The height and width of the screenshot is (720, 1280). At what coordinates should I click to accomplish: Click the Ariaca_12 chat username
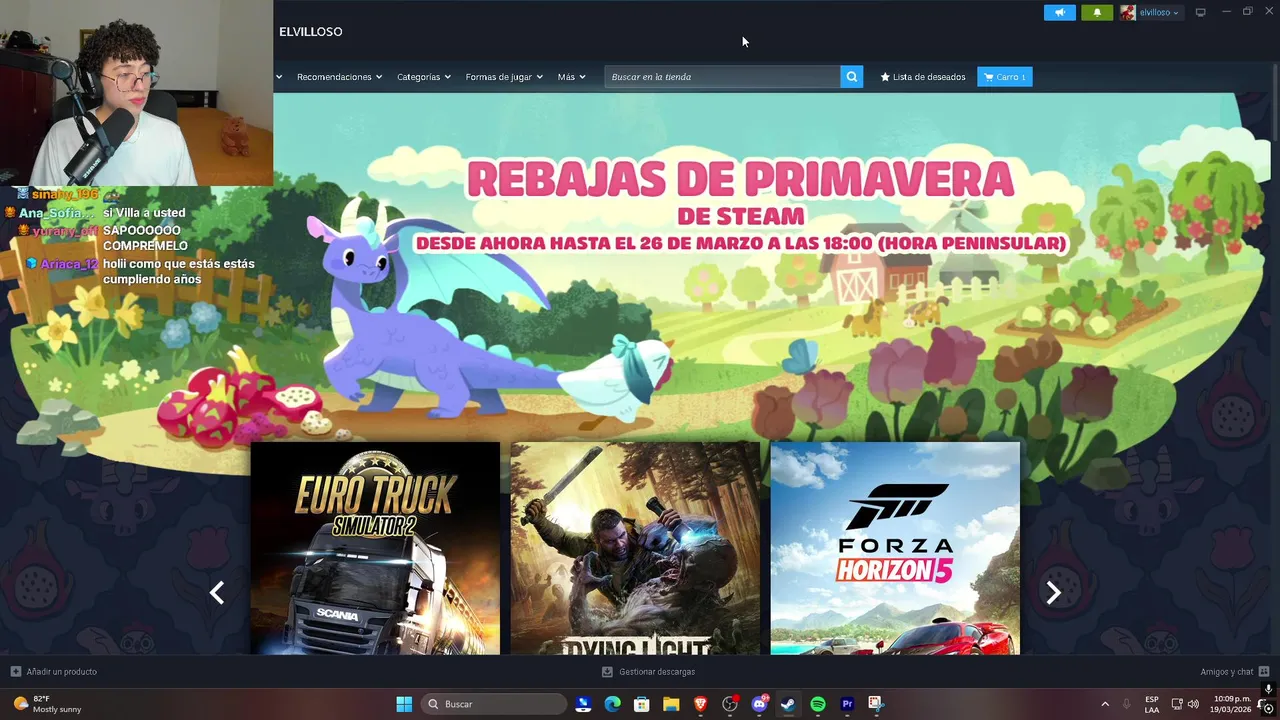(69, 264)
